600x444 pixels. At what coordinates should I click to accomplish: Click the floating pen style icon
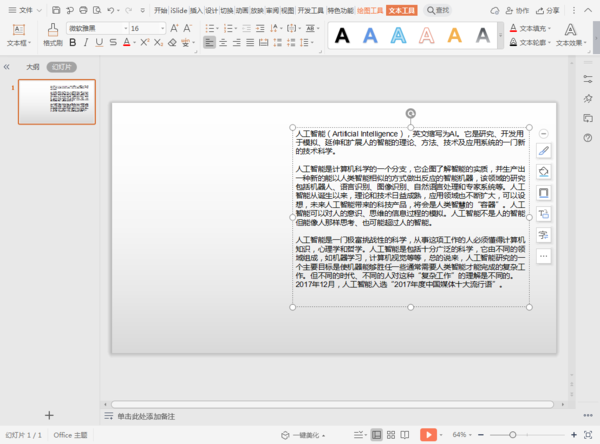544,151
